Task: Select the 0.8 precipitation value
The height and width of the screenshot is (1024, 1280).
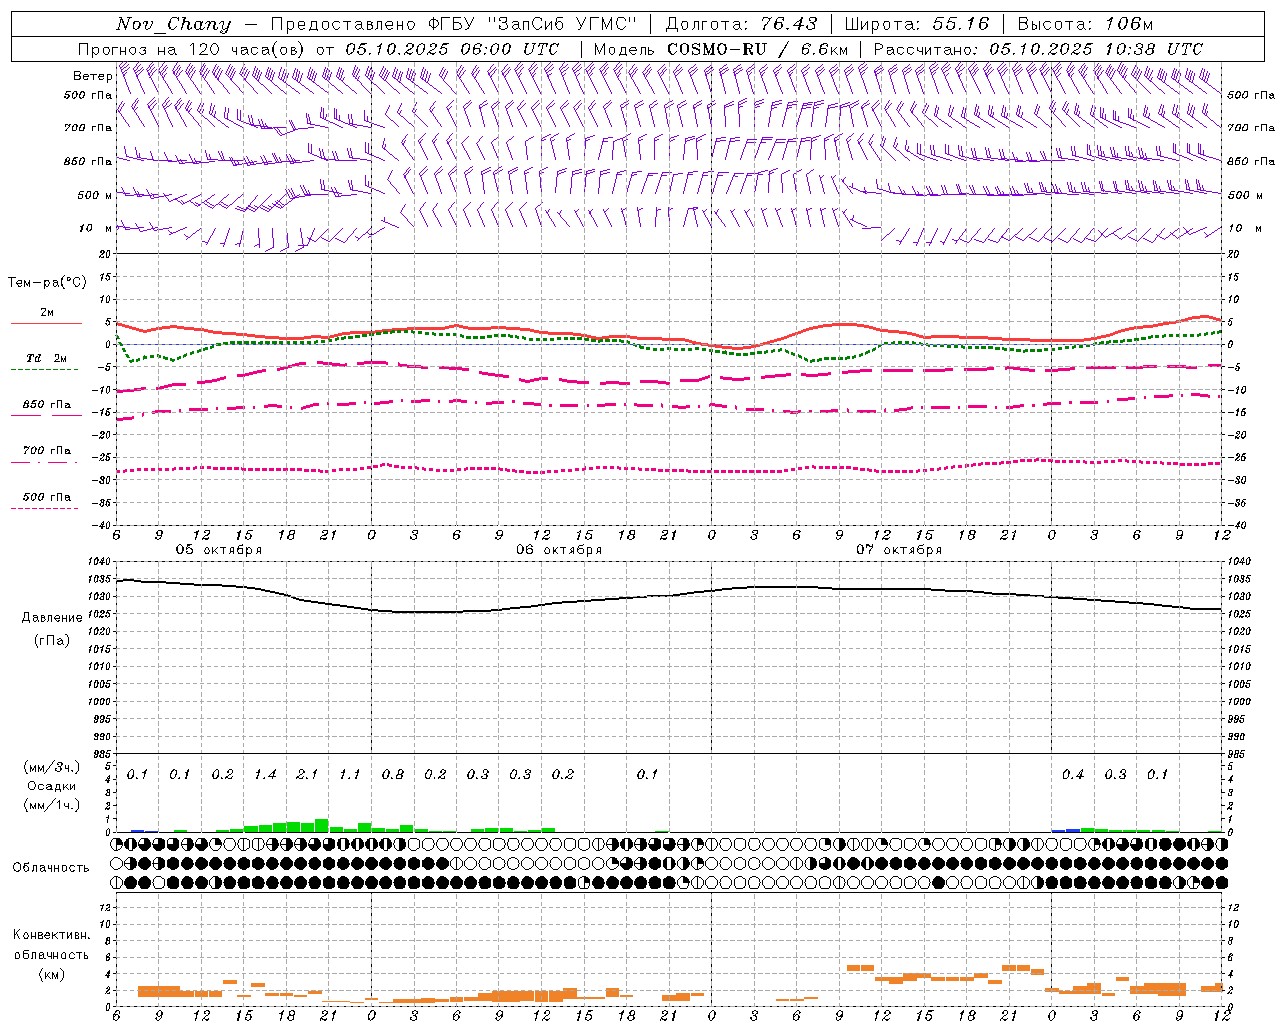Action: pyautogui.click(x=392, y=775)
